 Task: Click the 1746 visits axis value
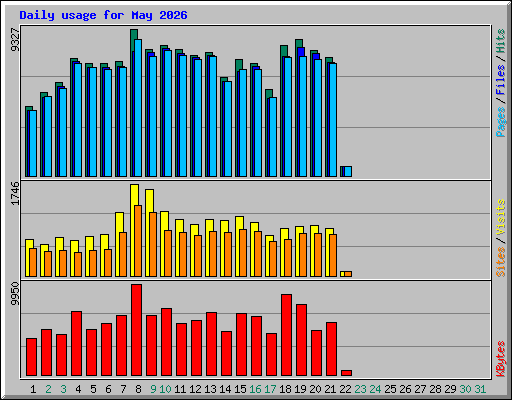point(15,193)
